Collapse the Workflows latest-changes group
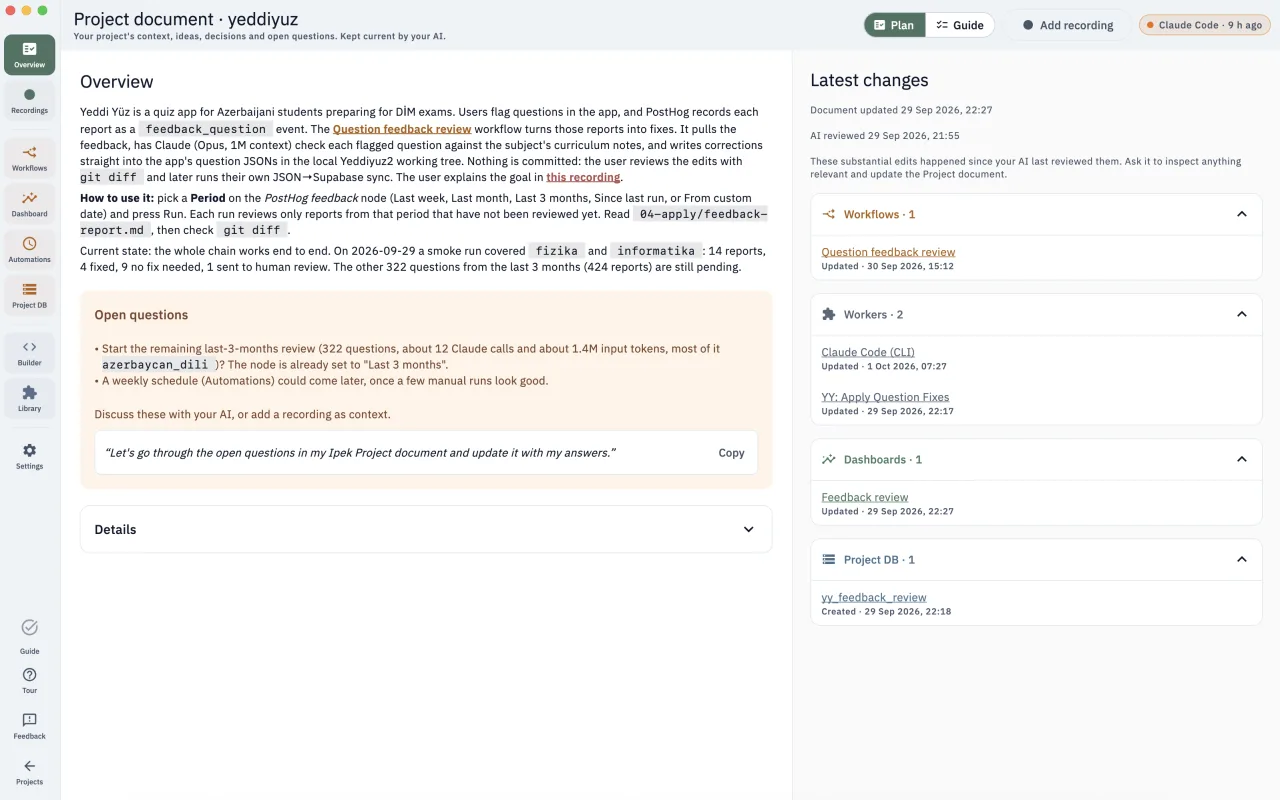The width and height of the screenshot is (1280, 800). [1241, 214]
